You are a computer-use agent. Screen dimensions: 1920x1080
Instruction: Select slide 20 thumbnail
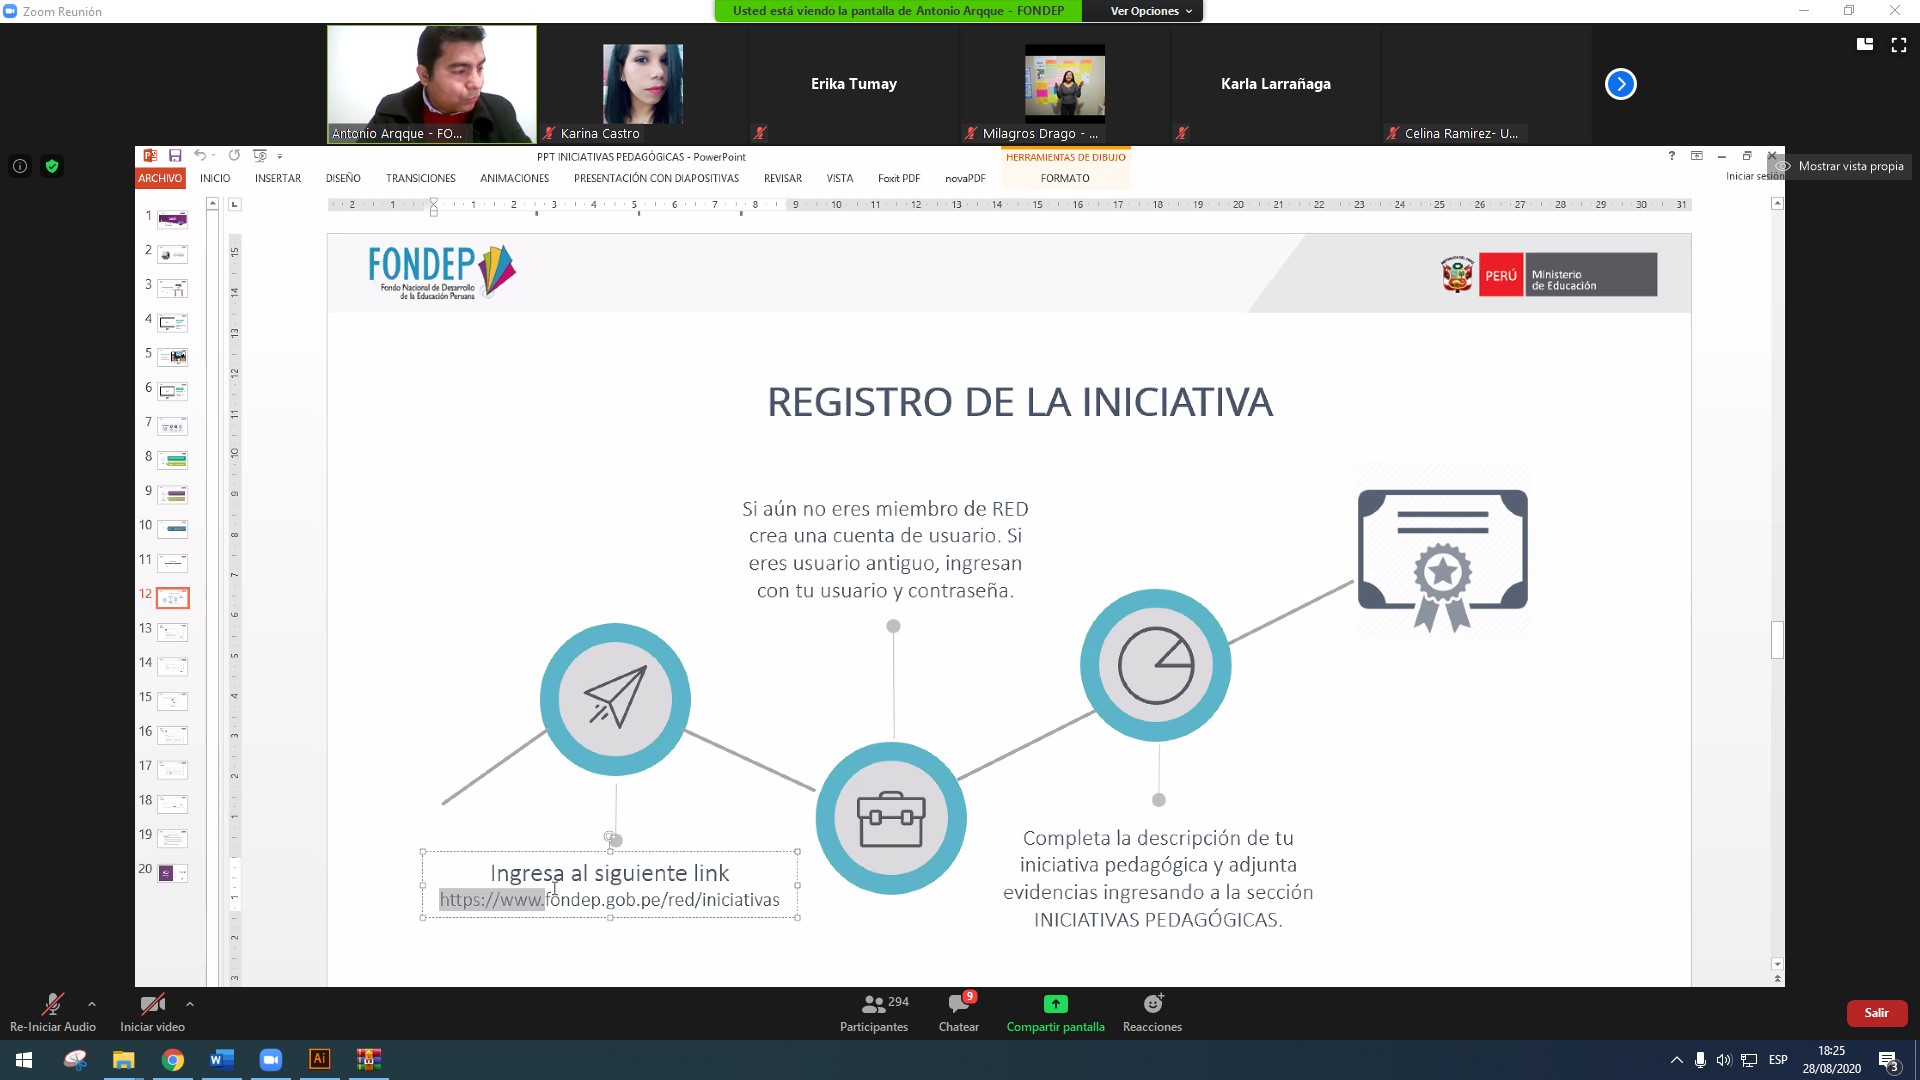click(x=172, y=873)
